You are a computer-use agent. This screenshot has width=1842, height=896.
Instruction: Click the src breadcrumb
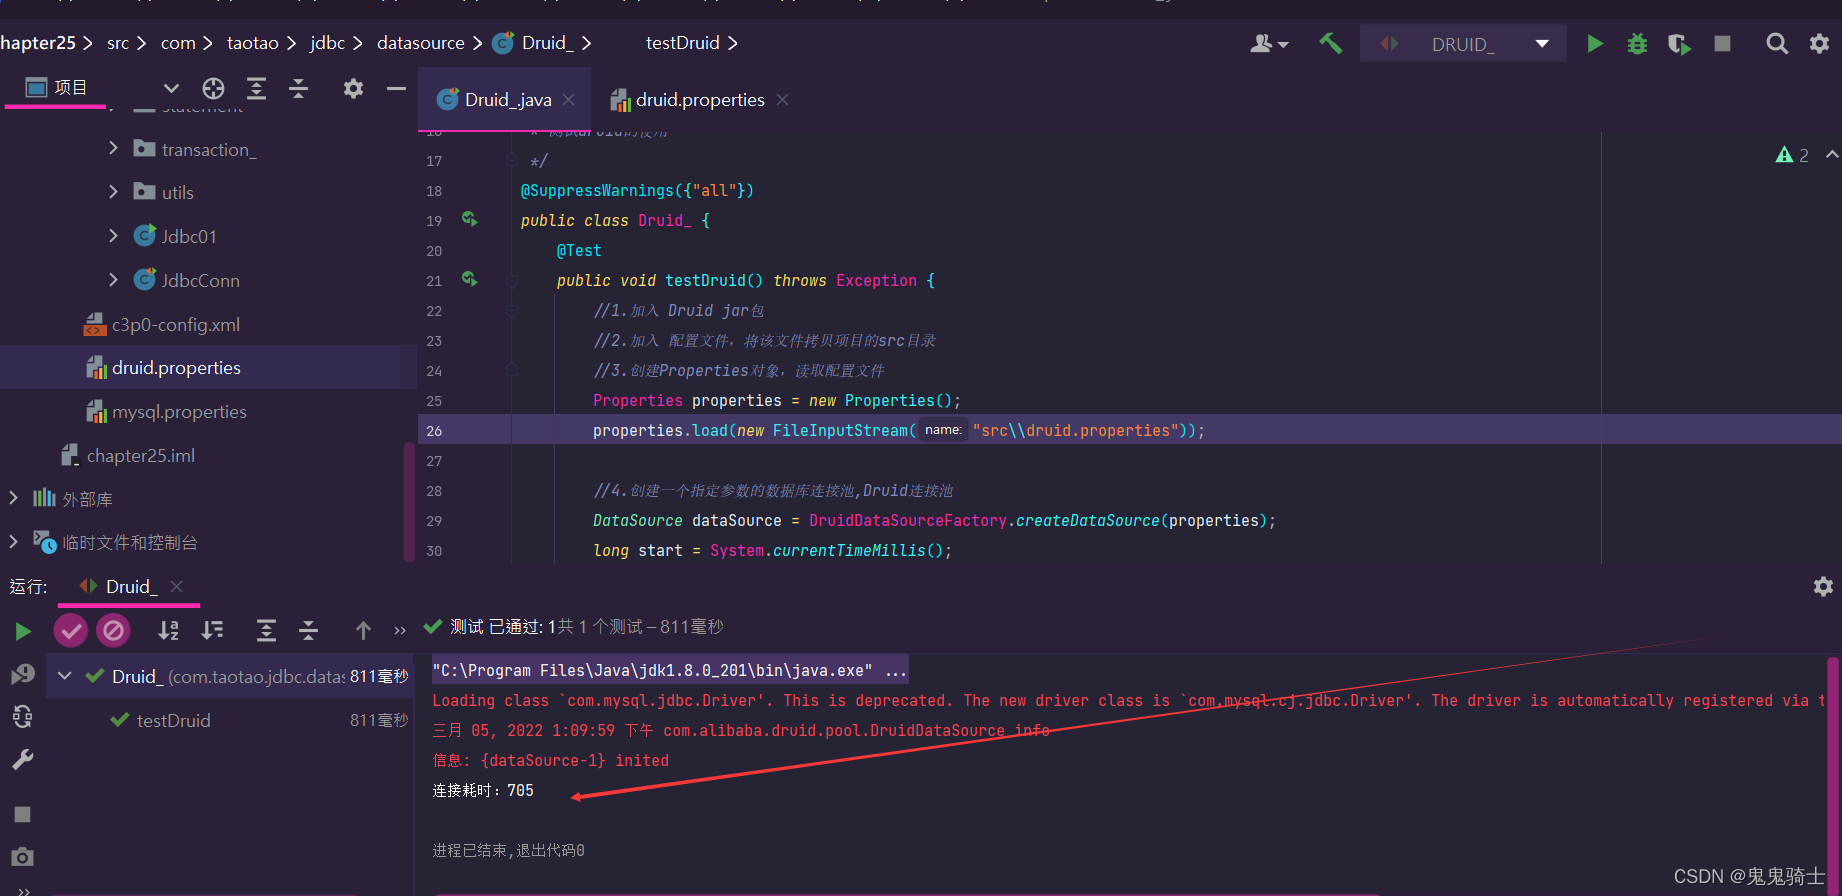tap(118, 43)
